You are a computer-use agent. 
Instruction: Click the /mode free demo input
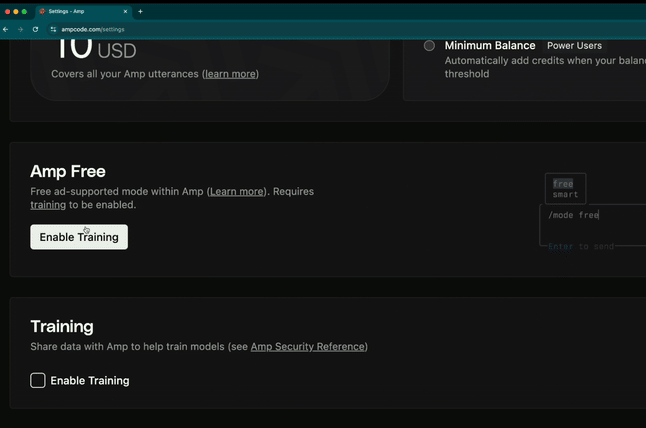(593, 225)
